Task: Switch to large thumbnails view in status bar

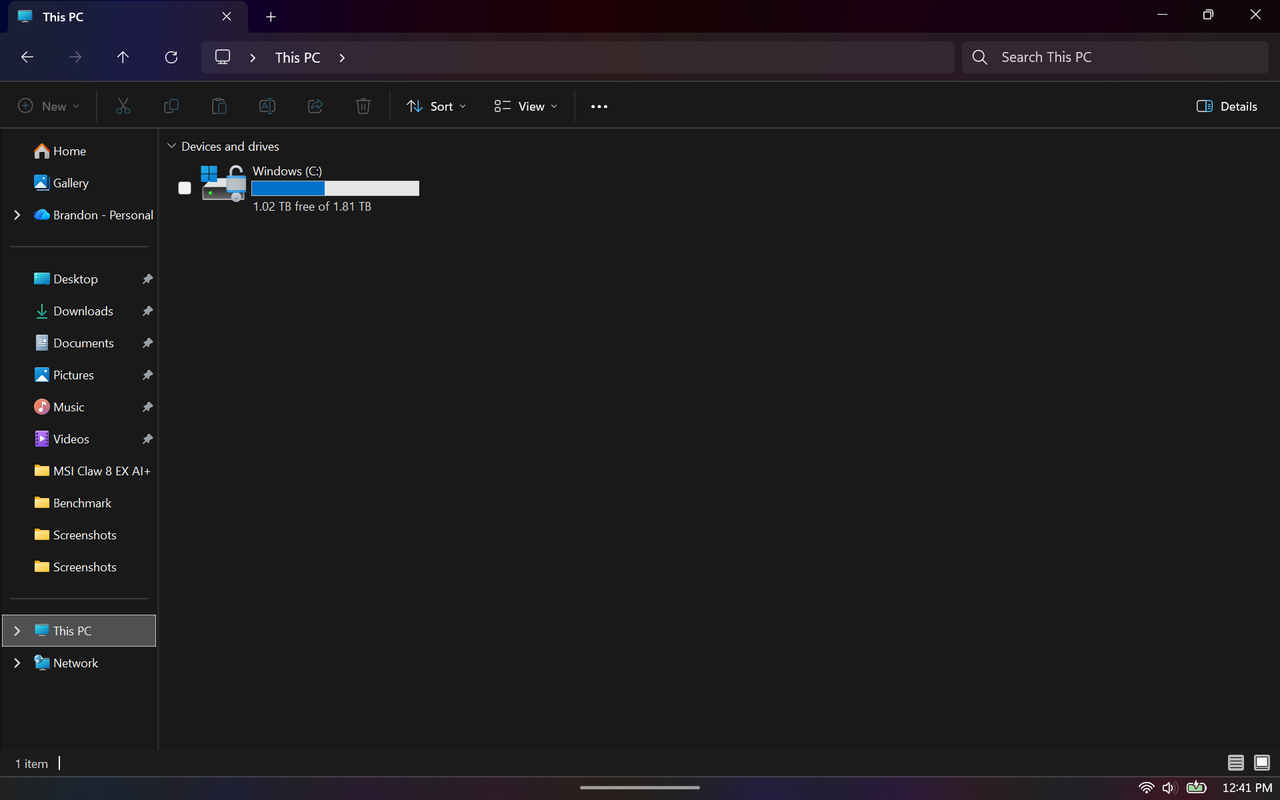Action: (1262, 763)
